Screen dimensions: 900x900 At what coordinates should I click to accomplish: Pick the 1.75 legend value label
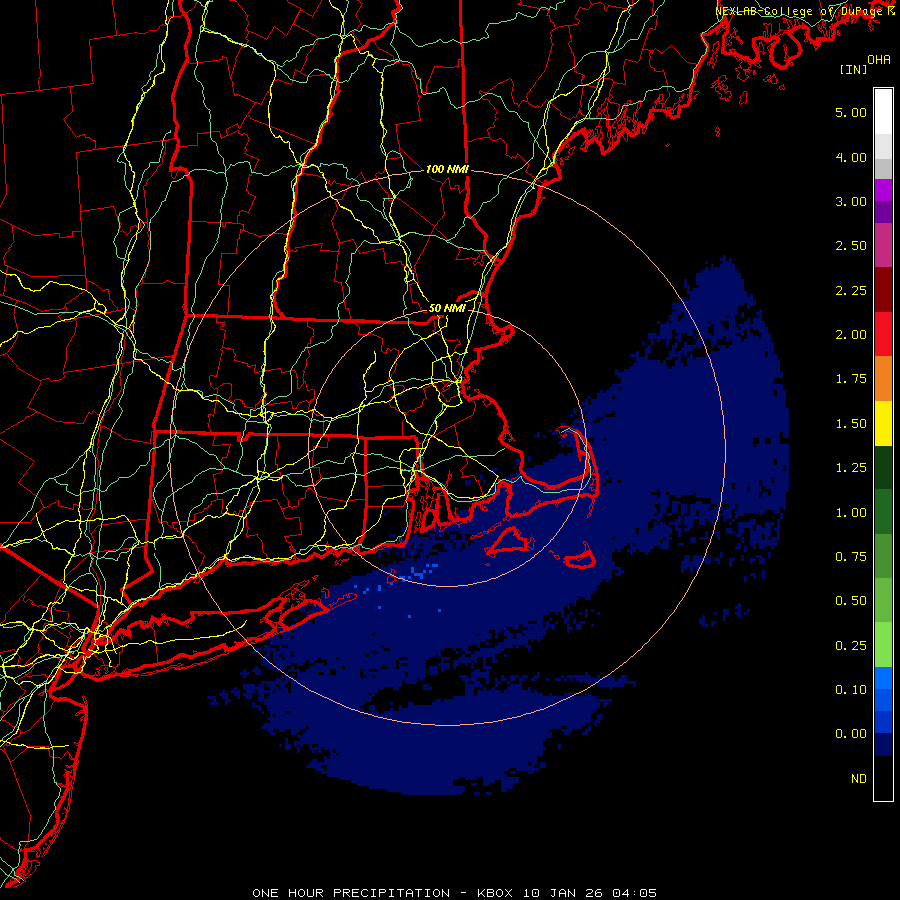pyautogui.click(x=851, y=379)
